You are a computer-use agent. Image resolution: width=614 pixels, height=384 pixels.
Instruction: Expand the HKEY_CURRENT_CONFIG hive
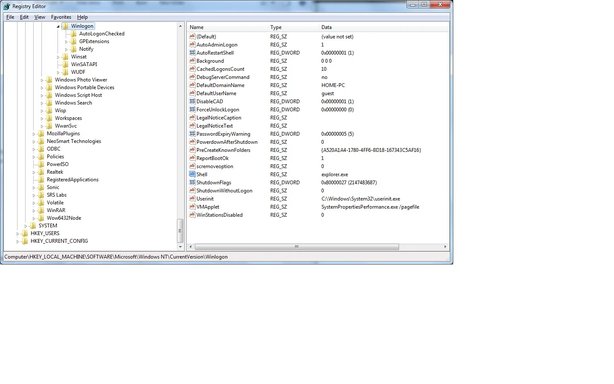click(18, 242)
